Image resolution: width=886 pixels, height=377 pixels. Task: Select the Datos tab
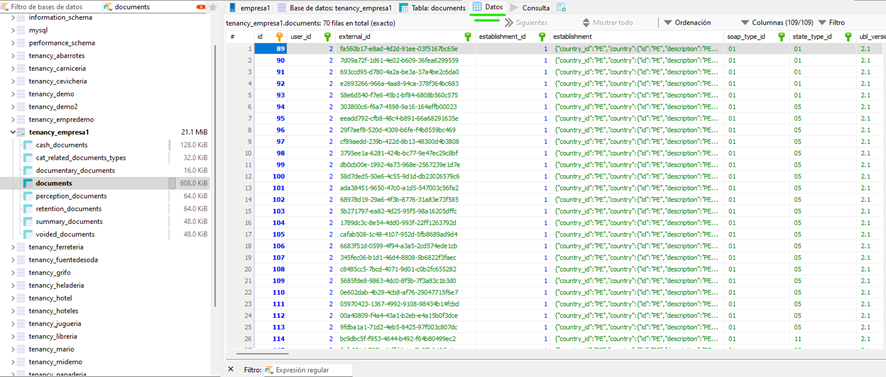[x=487, y=7]
